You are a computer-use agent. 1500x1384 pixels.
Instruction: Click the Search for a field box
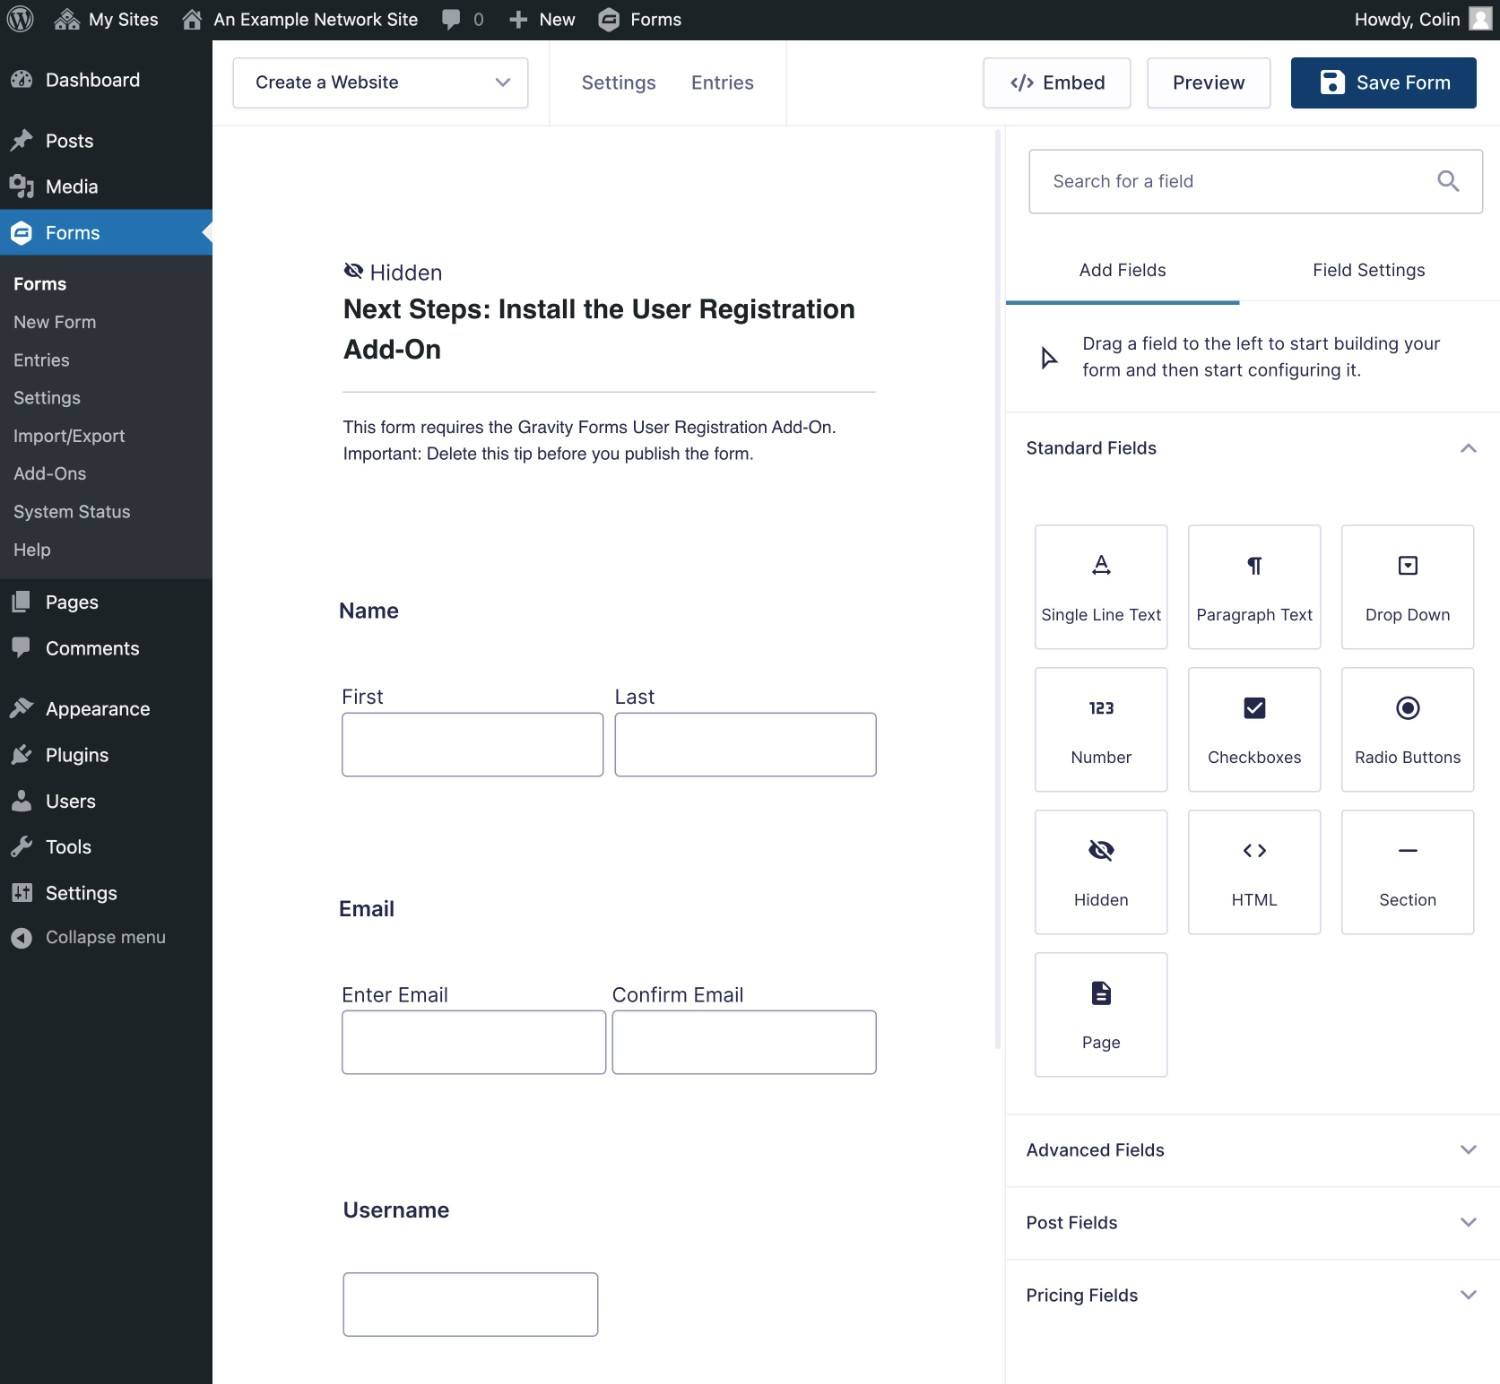[1255, 181]
